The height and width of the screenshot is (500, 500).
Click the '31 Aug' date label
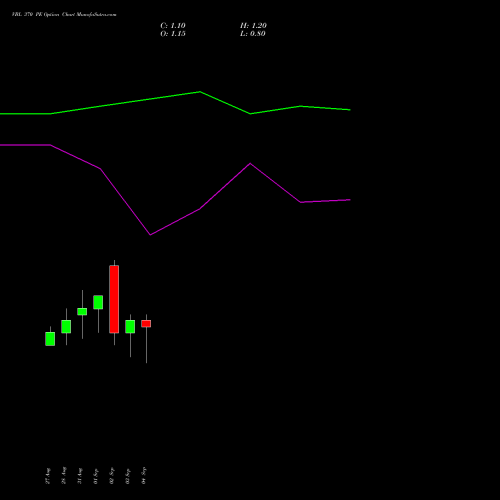point(80,476)
